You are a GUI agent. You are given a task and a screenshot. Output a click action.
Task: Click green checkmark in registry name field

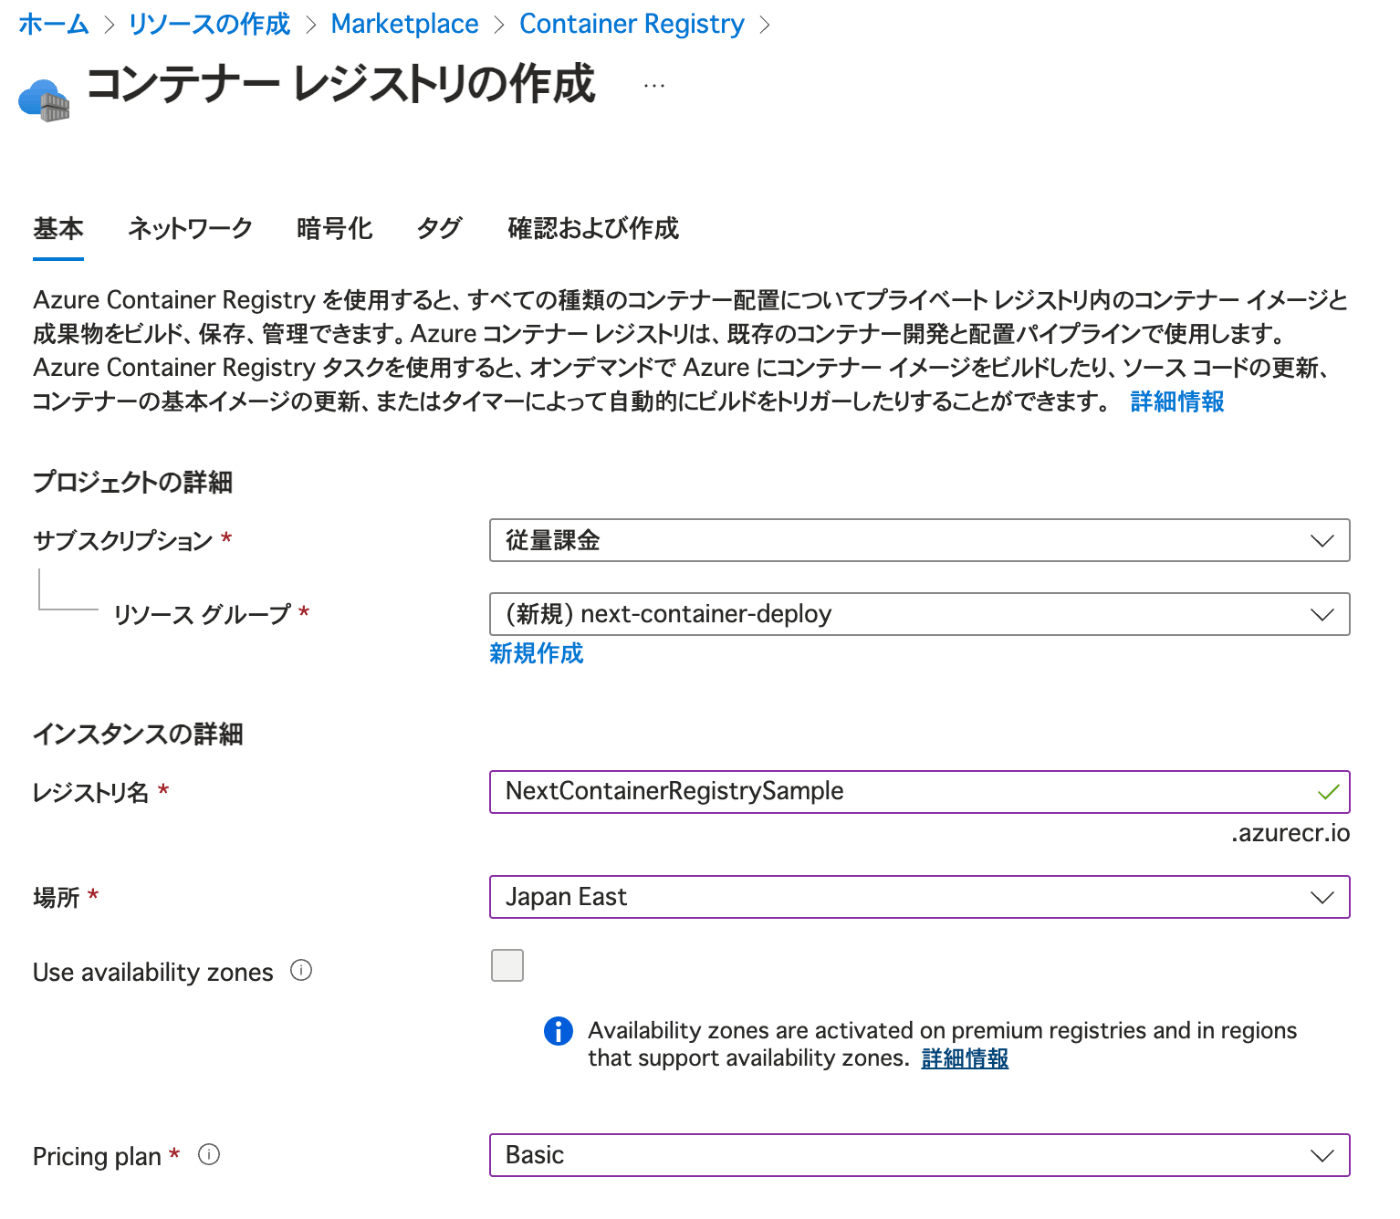(1328, 792)
